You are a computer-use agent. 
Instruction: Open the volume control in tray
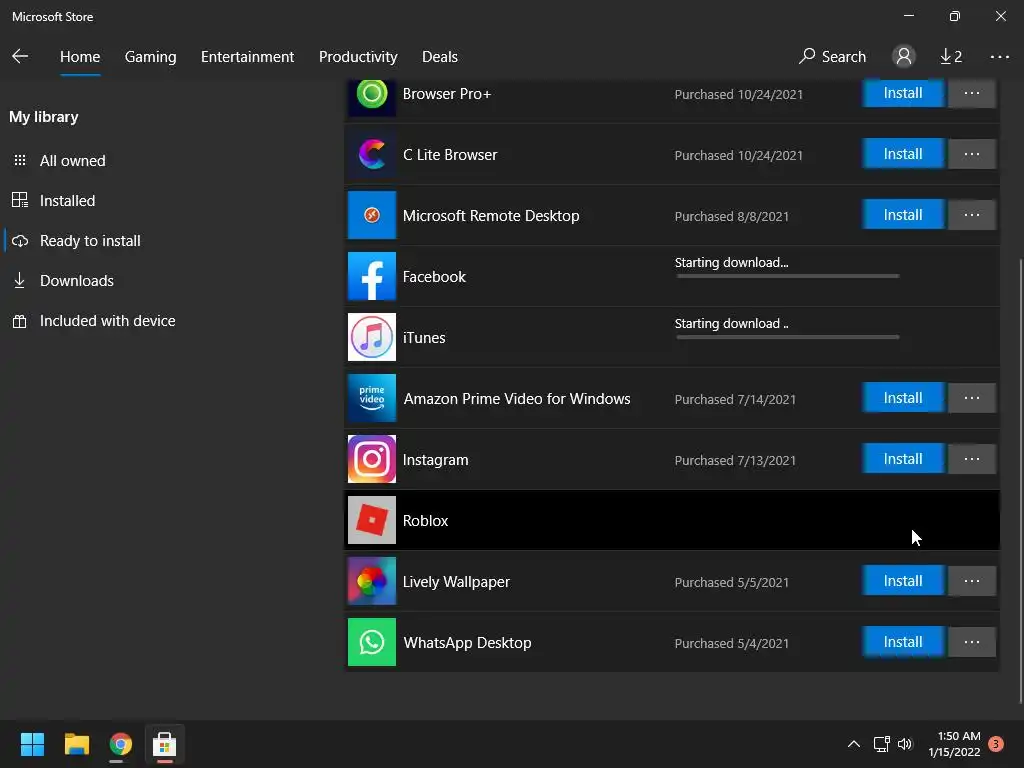click(x=904, y=744)
